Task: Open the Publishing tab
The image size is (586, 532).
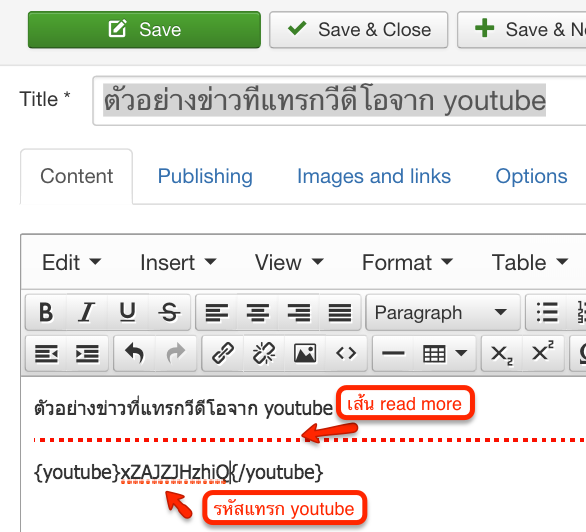Action: [205, 176]
